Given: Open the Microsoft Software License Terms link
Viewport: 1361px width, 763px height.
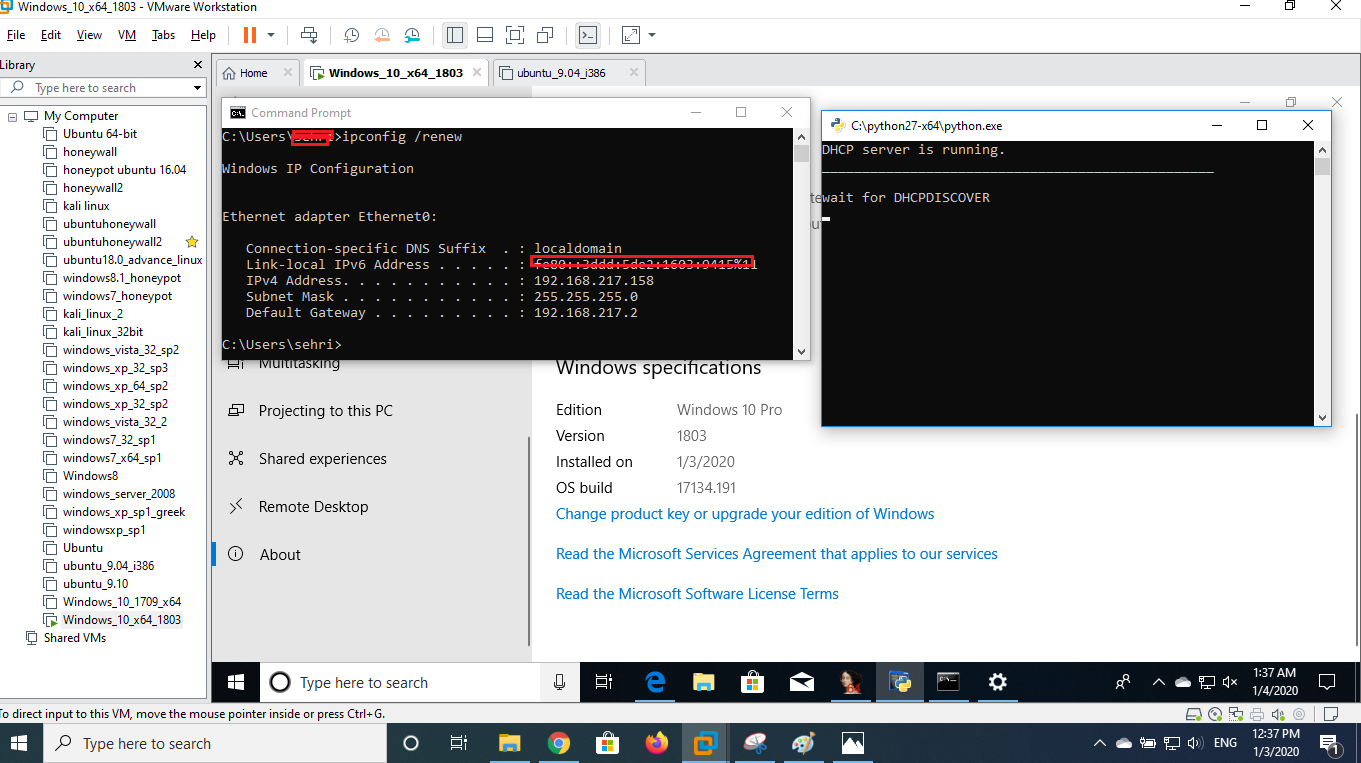Looking at the screenshot, I should click(x=697, y=594).
